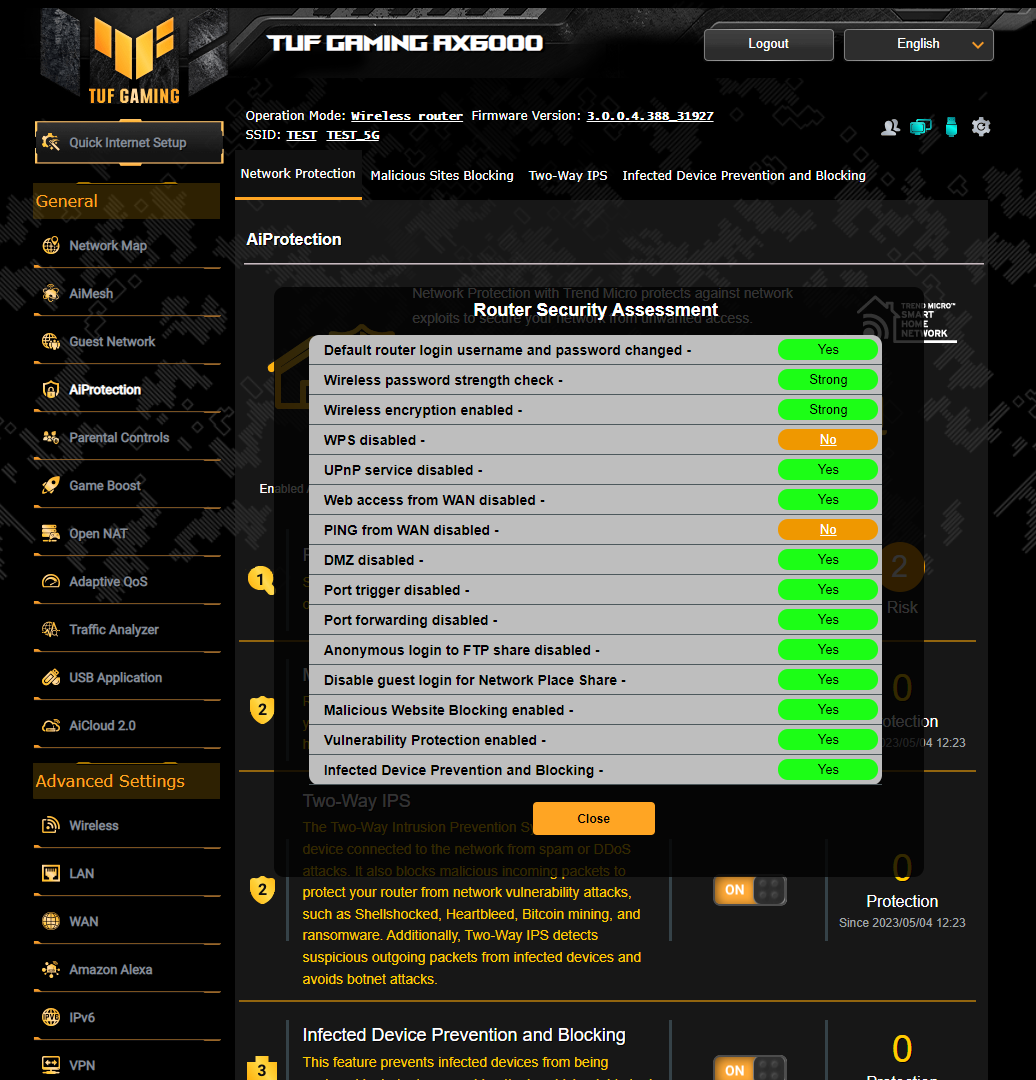Switch to the Malicious Sites Blocking tab

click(x=442, y=176)
